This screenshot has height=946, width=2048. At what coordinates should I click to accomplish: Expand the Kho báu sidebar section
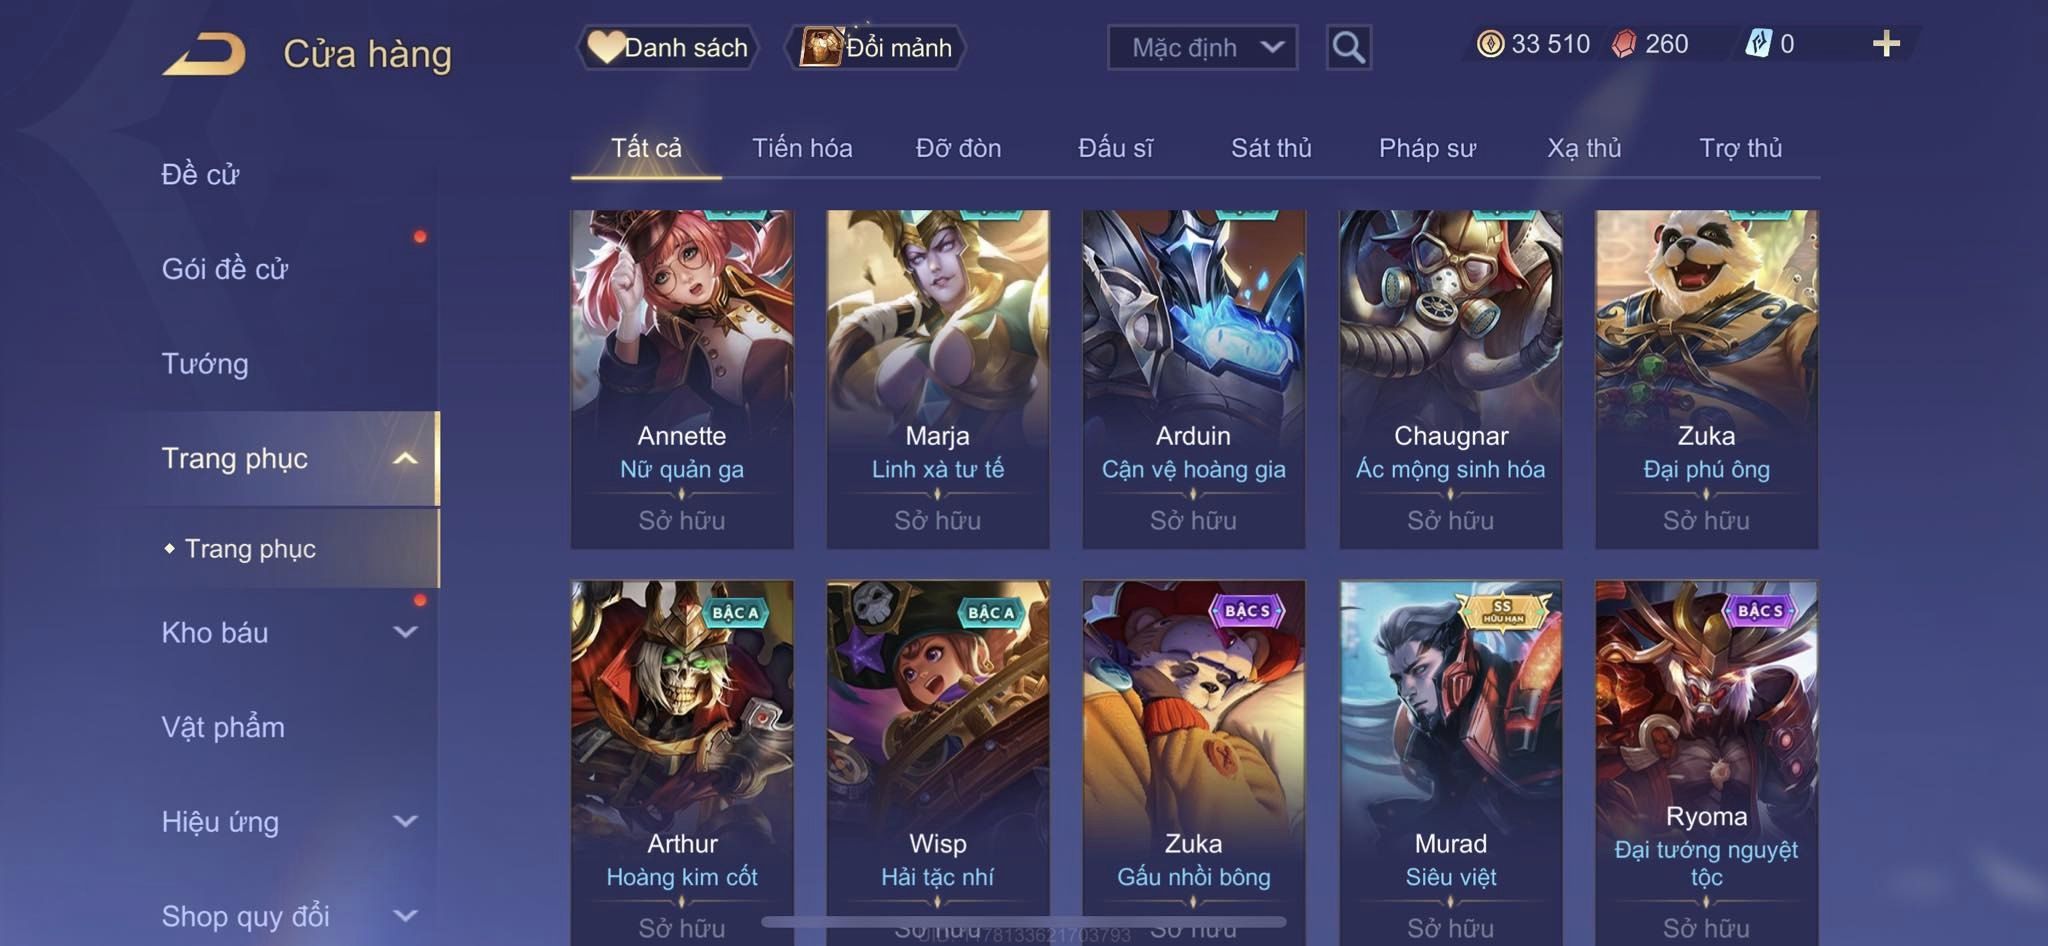(x=405, y=632)
